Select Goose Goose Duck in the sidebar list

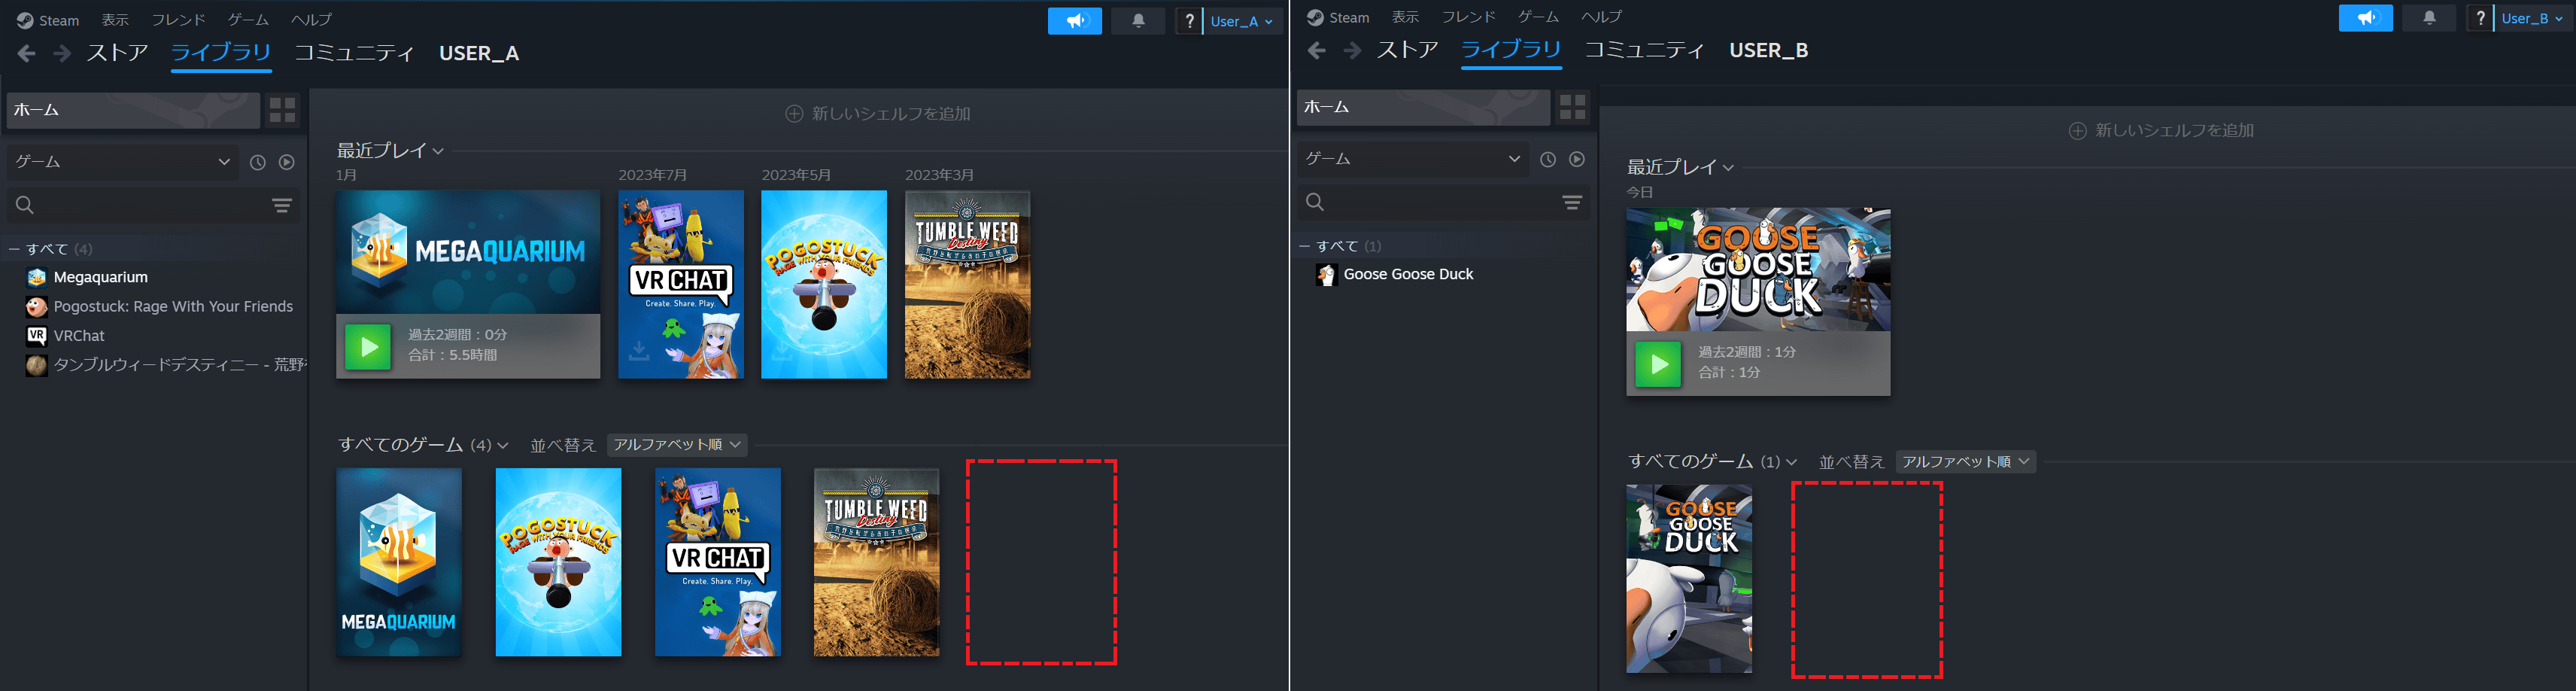1408,275
